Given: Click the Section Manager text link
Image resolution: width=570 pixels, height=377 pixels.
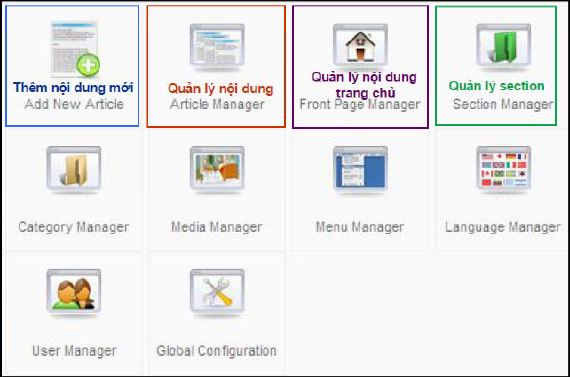Looking at the screenshot, I should coord(503,105).
